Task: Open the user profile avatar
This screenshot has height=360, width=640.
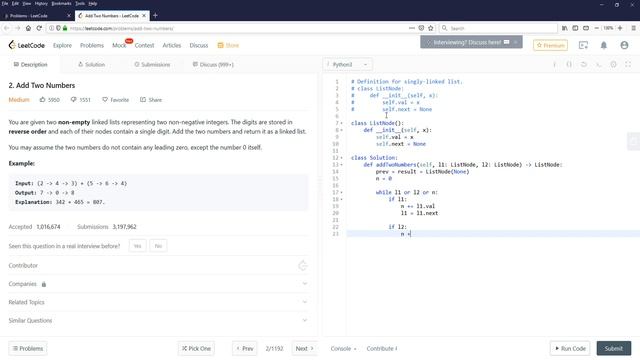Action: click(624, 45)
